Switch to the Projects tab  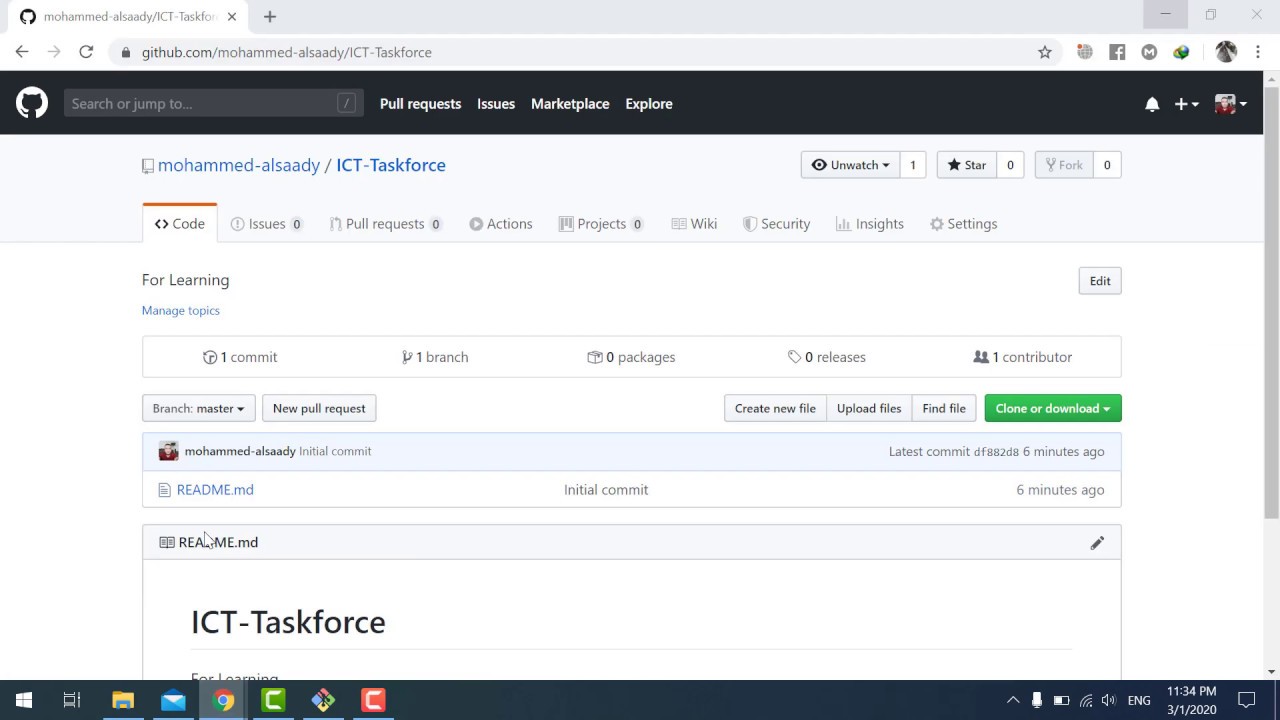coord(601,224)
